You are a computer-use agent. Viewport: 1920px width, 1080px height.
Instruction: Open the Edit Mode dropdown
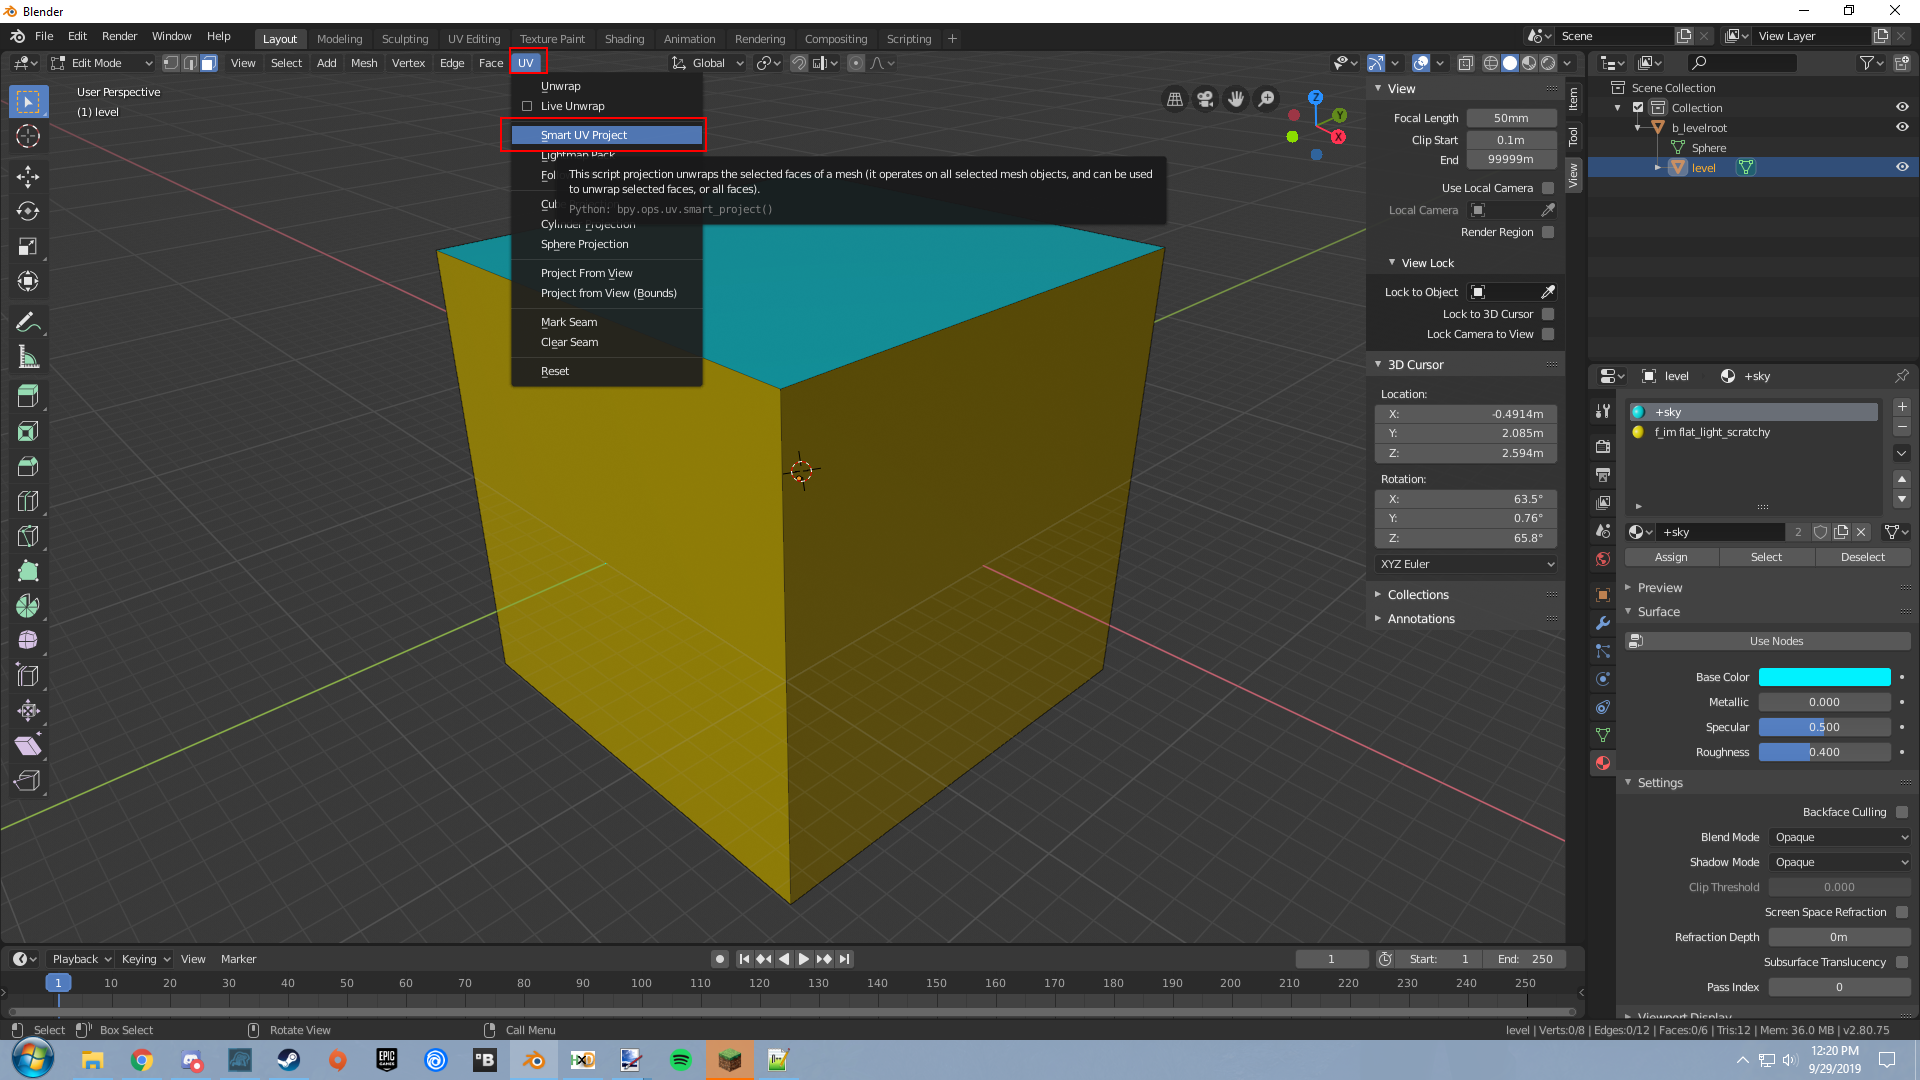click(99, 63)
